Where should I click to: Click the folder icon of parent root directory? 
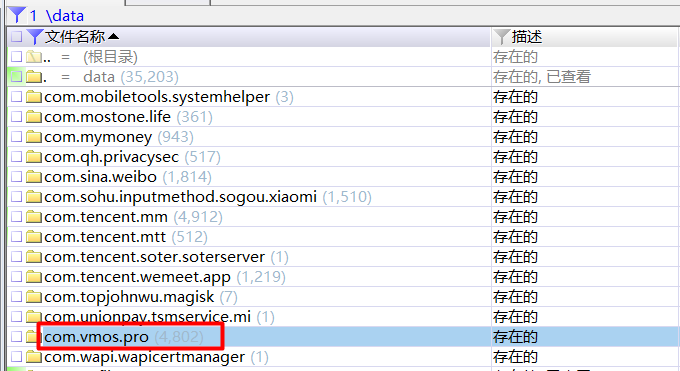pyautogui.click(x=33, y=57)
